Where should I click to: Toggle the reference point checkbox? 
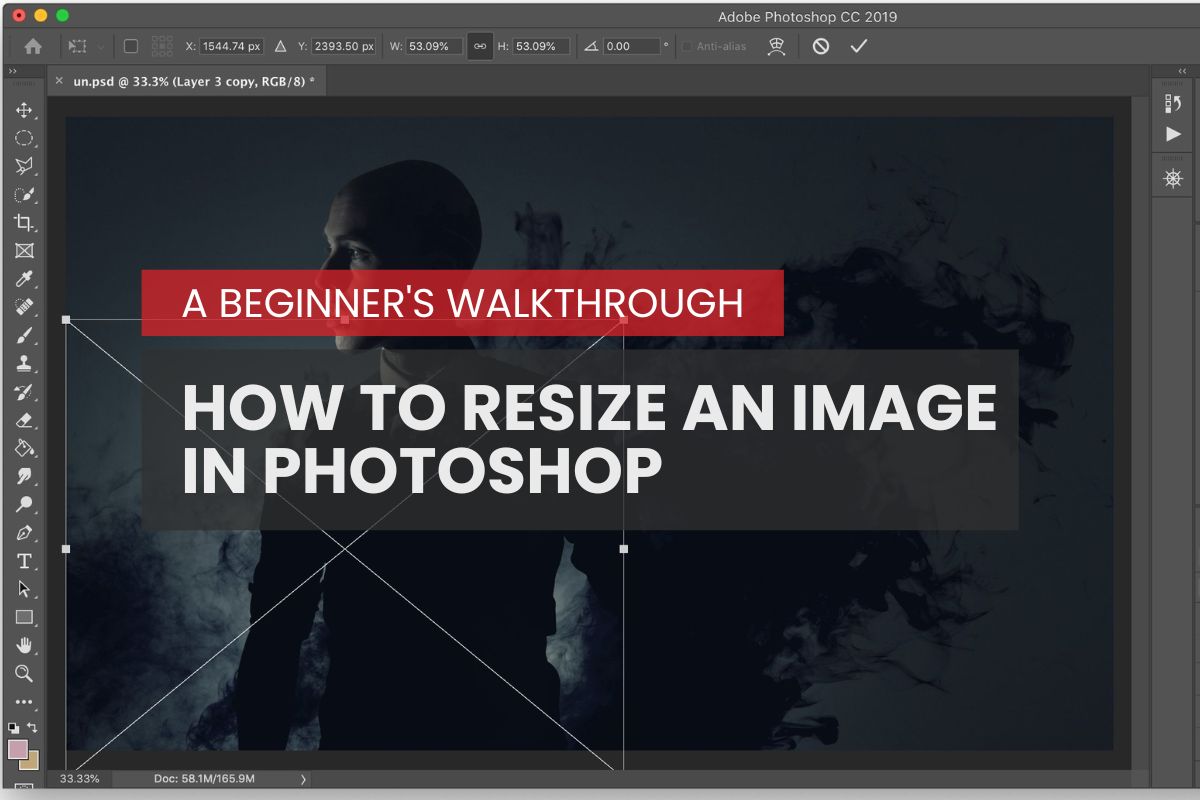(131, 46)
